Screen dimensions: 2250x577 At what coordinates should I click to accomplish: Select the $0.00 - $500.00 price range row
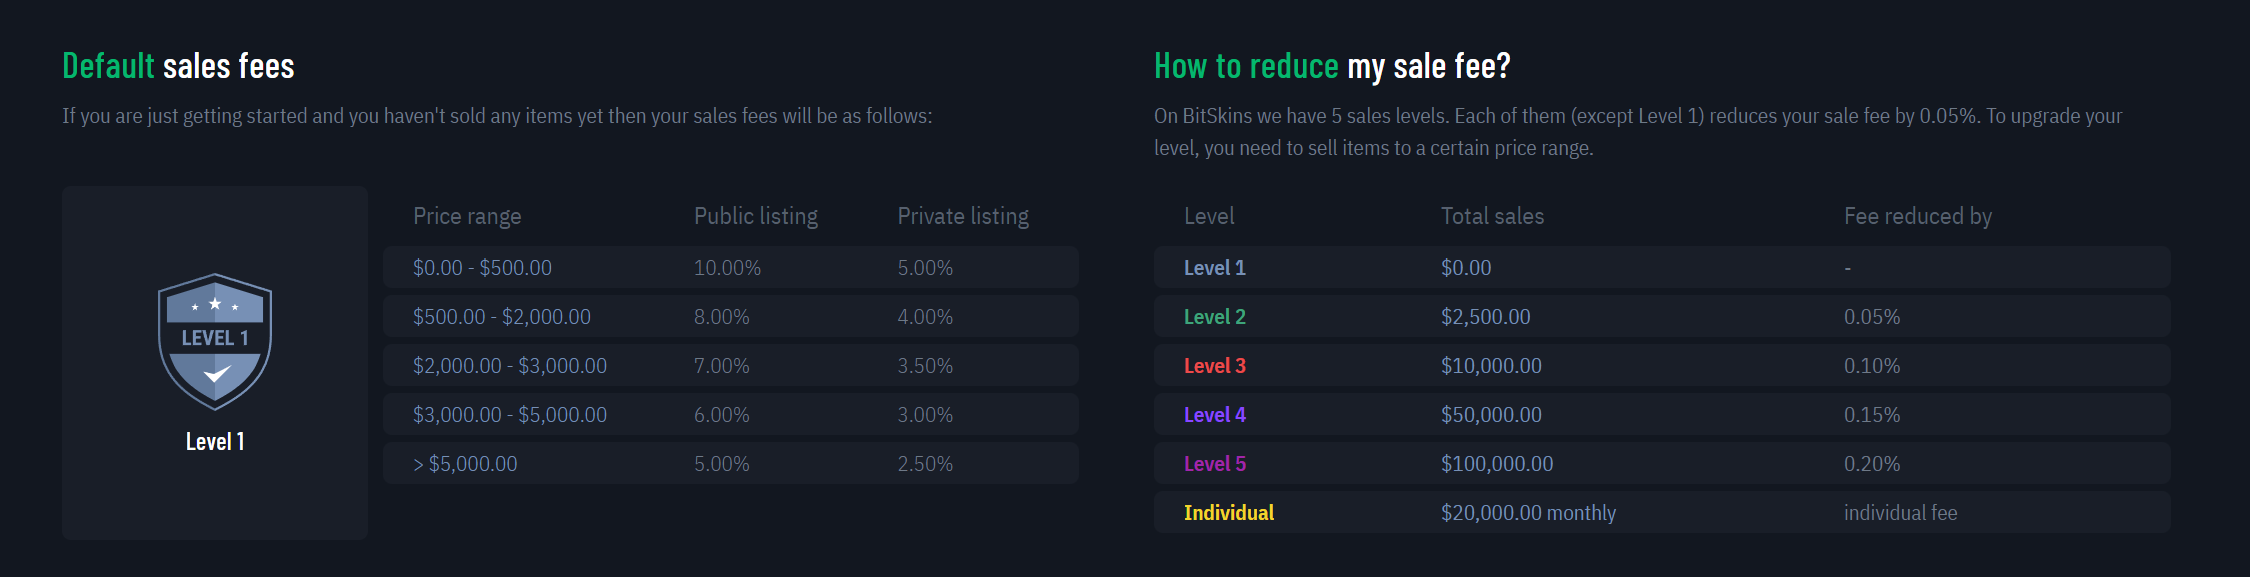click(x=482, y=268)
